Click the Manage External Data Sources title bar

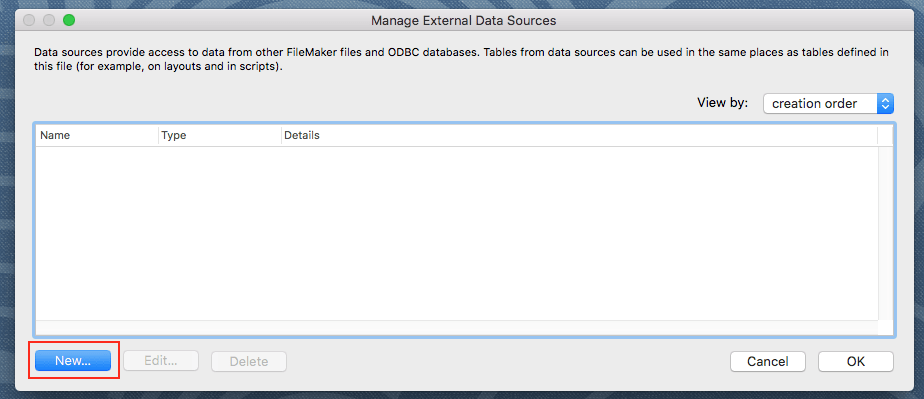(x=463, y=21)
